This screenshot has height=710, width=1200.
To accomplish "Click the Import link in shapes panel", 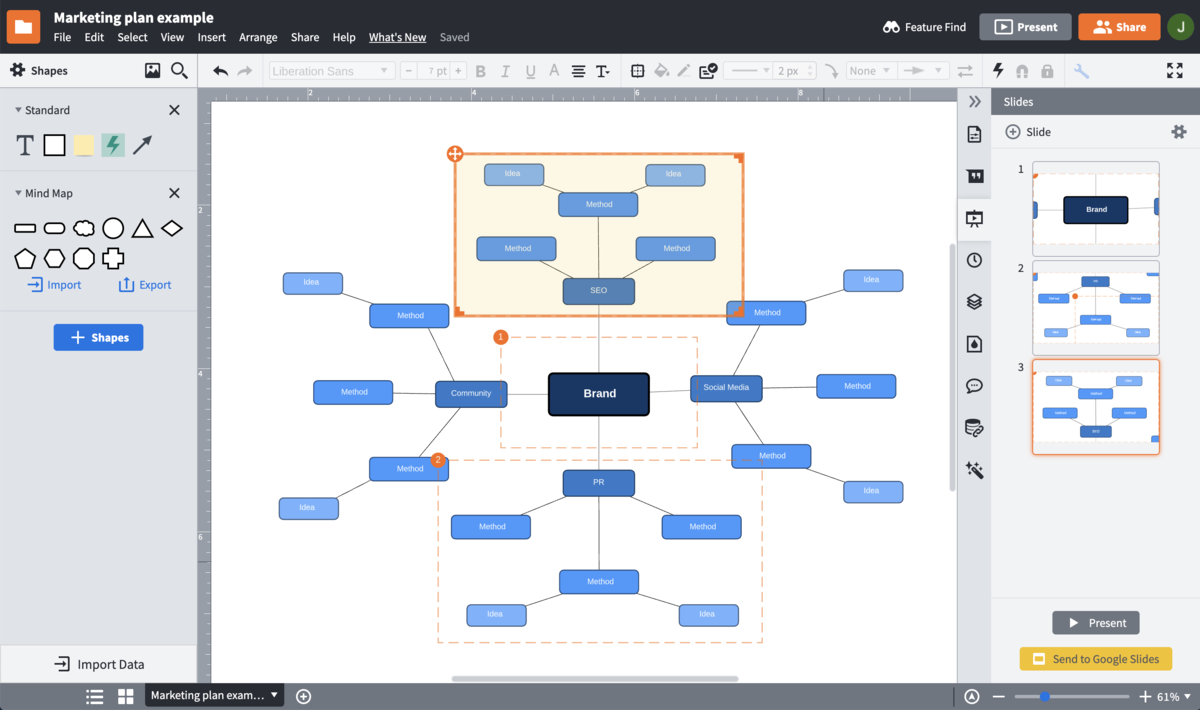I will tap(54, 285).
